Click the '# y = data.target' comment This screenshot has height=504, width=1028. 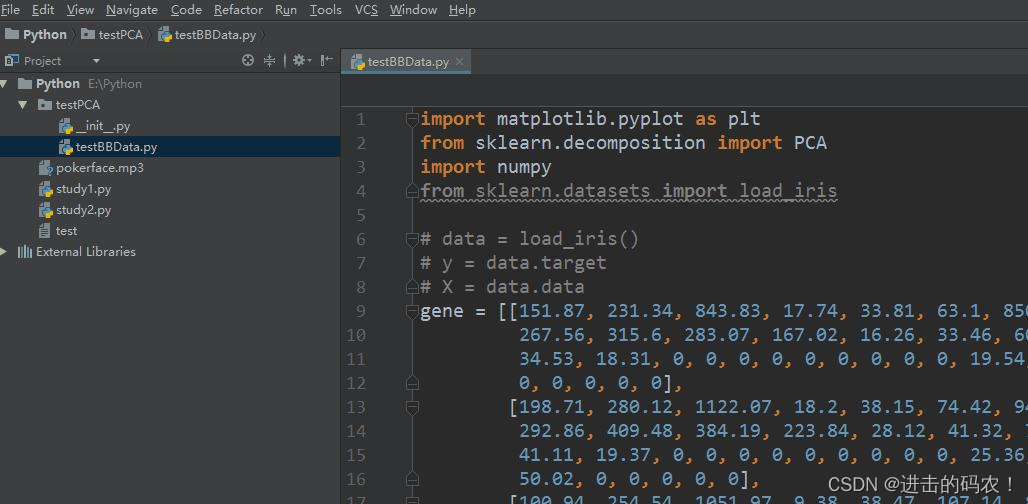pos(513,263)
